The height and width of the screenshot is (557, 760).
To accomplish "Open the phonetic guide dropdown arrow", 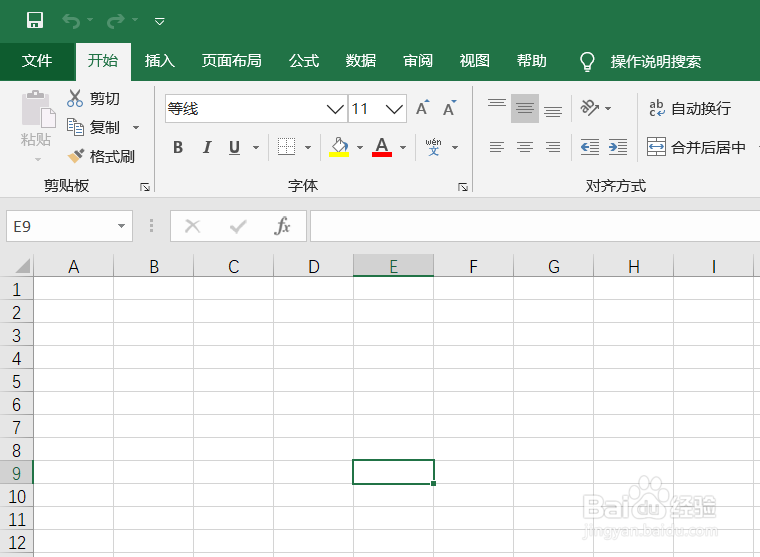I will click(x=455, y=147).
